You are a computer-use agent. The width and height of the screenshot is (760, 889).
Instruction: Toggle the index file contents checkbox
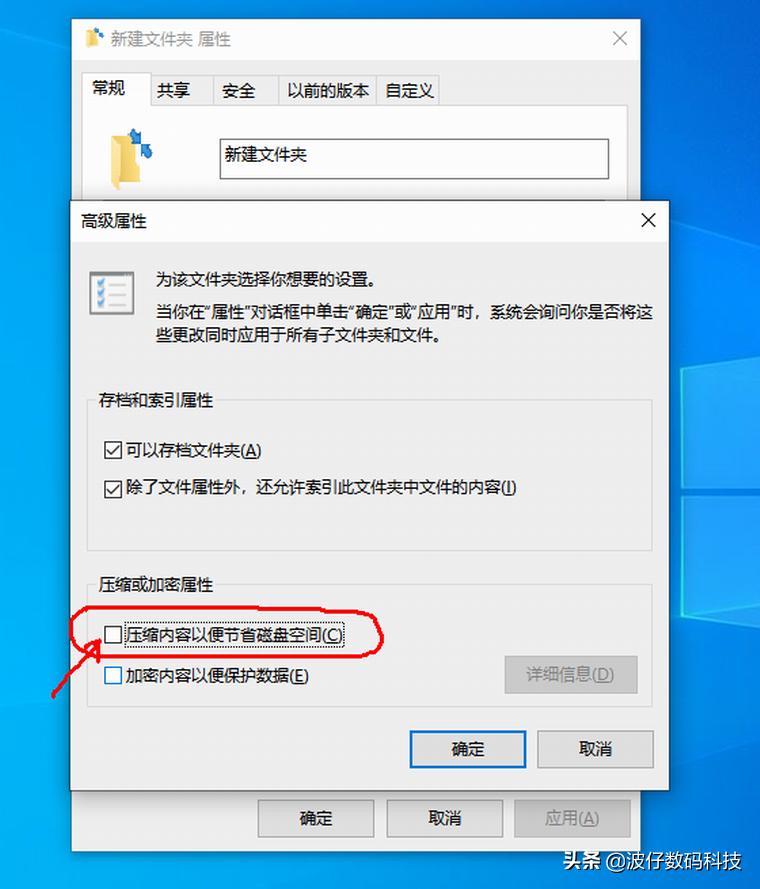[x=113, y=488]
